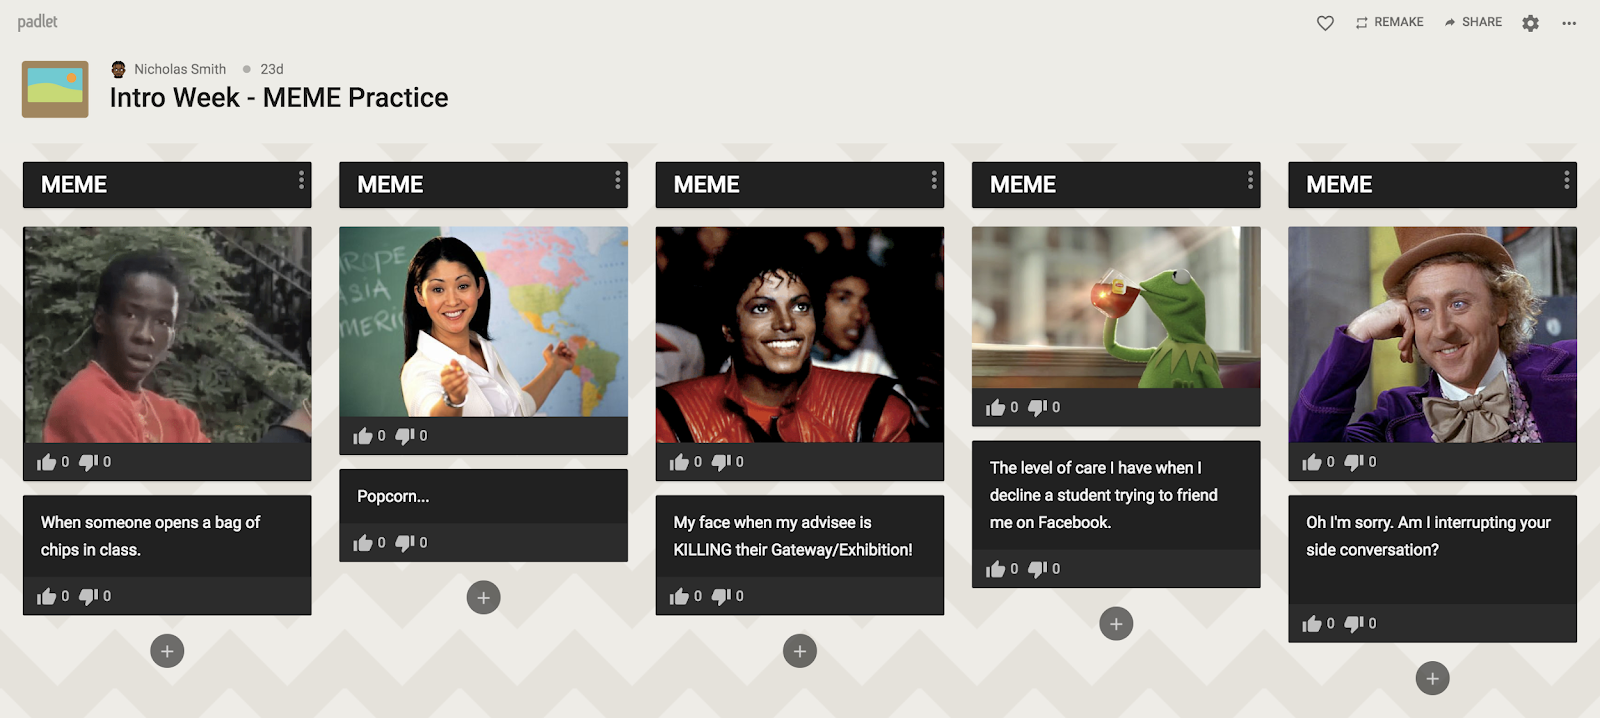Screen dimensions: 1600x718
Task: Open third MEME column options menu
Action: pos(934,180)
